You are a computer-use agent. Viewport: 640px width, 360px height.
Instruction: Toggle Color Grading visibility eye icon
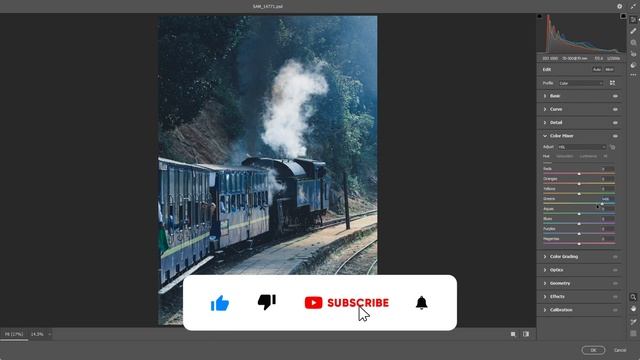click(615, 257)
